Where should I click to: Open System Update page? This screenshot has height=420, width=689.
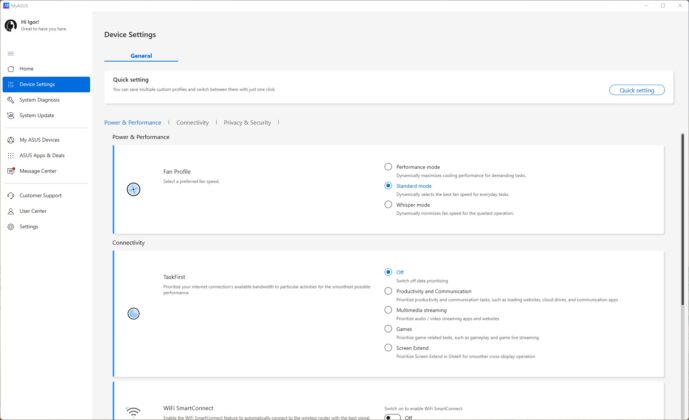pyautogui.click(x=46, y=116)
